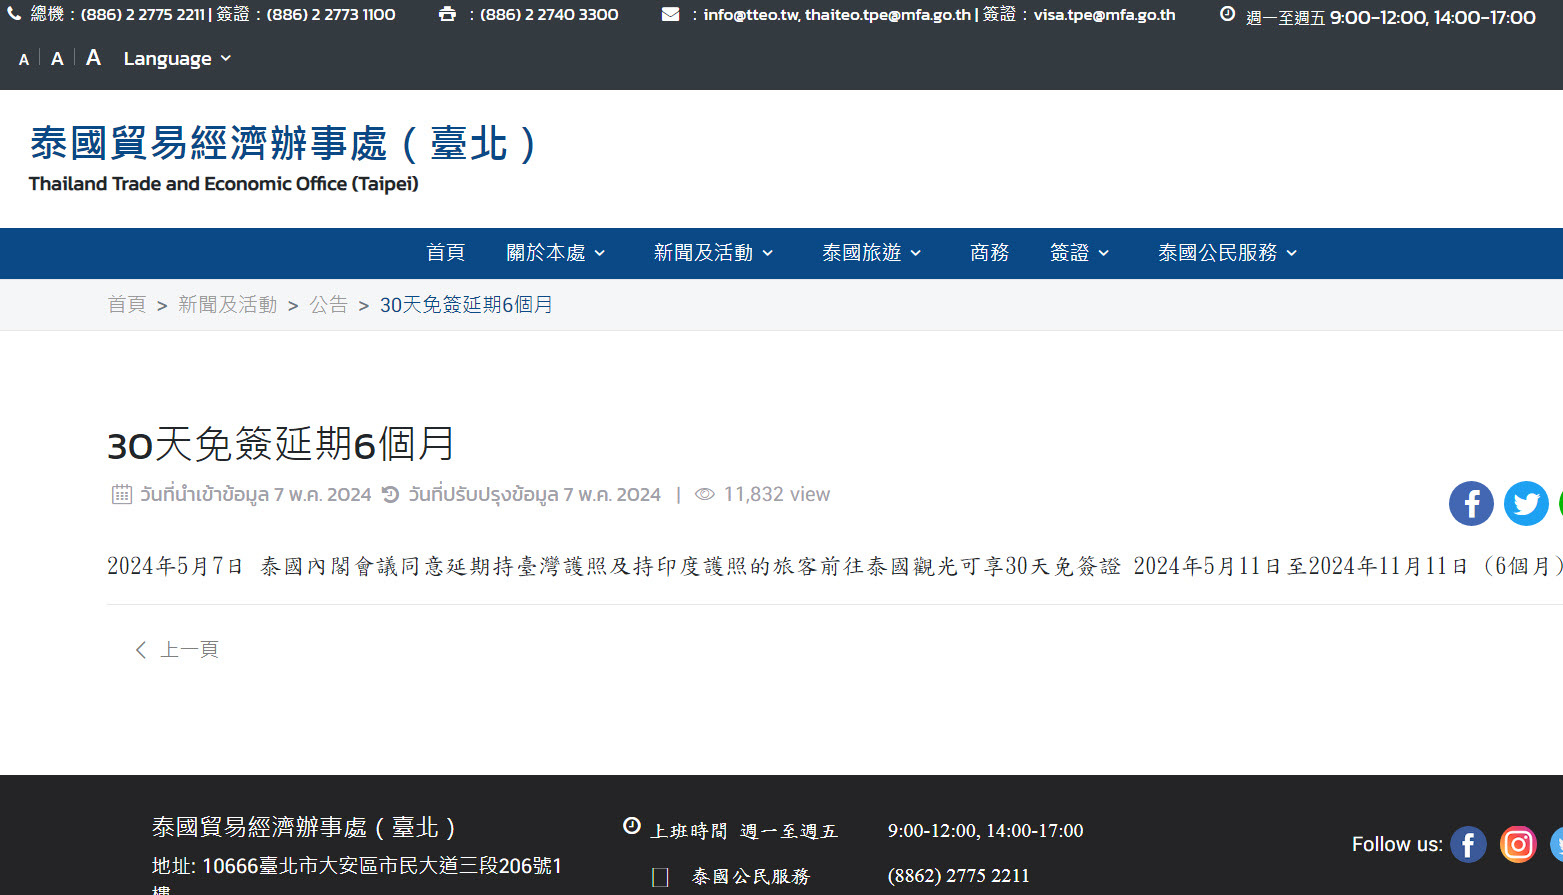
Task: Click the refresh icon beside the updated date
Action: 389,493
